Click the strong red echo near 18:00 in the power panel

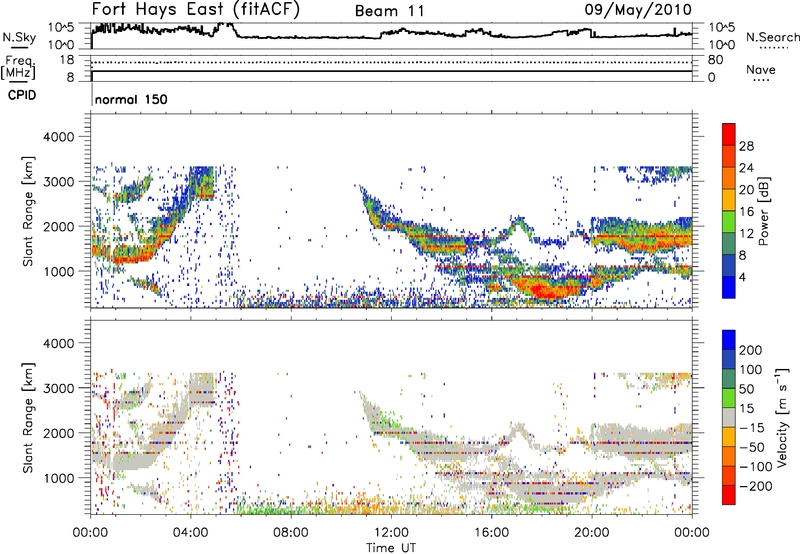pos(548,289)
